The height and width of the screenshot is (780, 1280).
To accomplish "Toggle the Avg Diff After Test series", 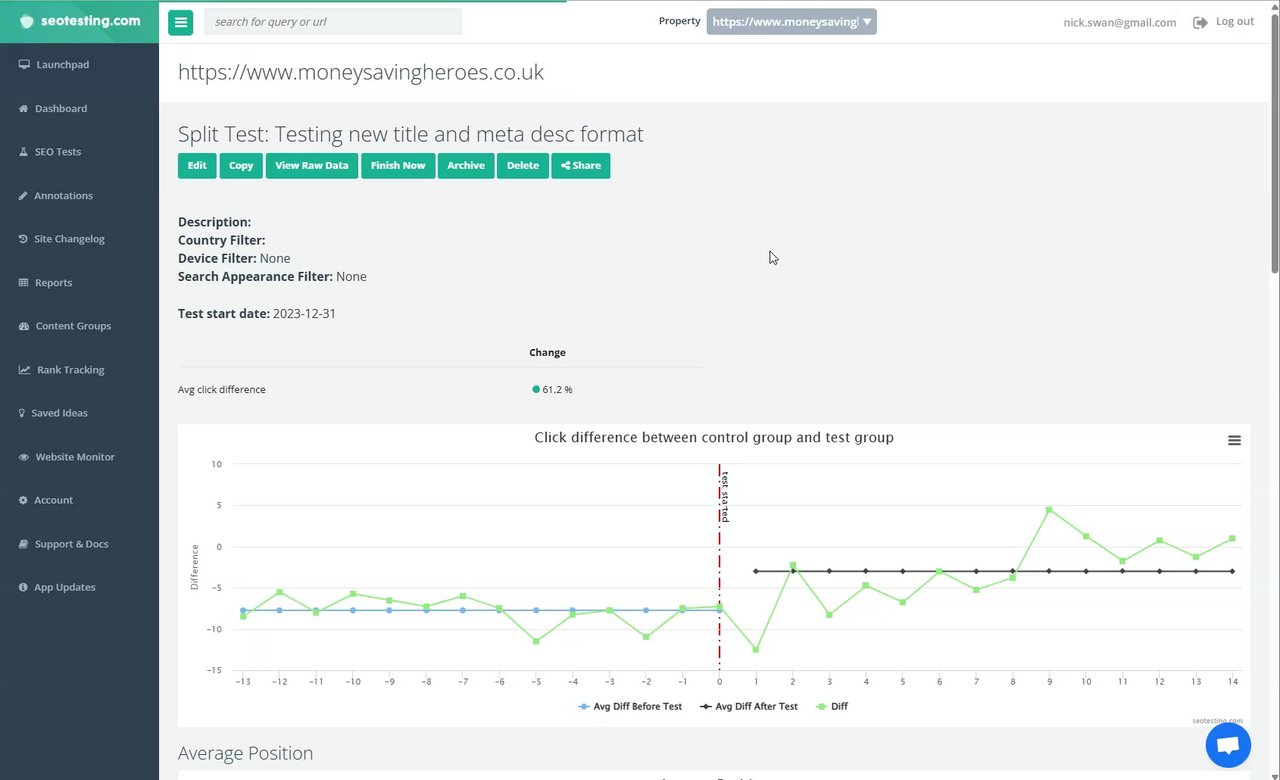I will 749,706.
